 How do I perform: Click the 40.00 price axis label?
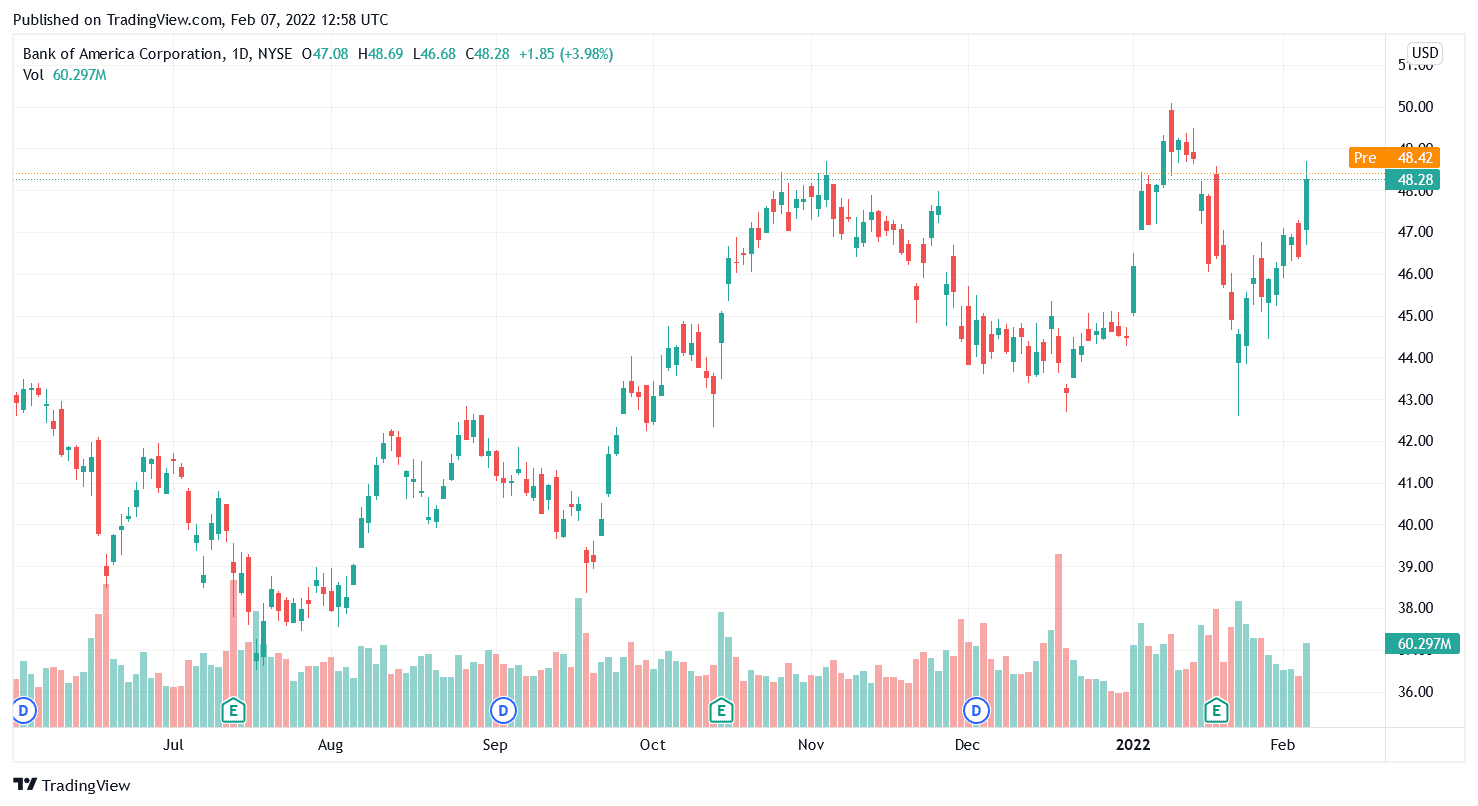[1417, 525]
